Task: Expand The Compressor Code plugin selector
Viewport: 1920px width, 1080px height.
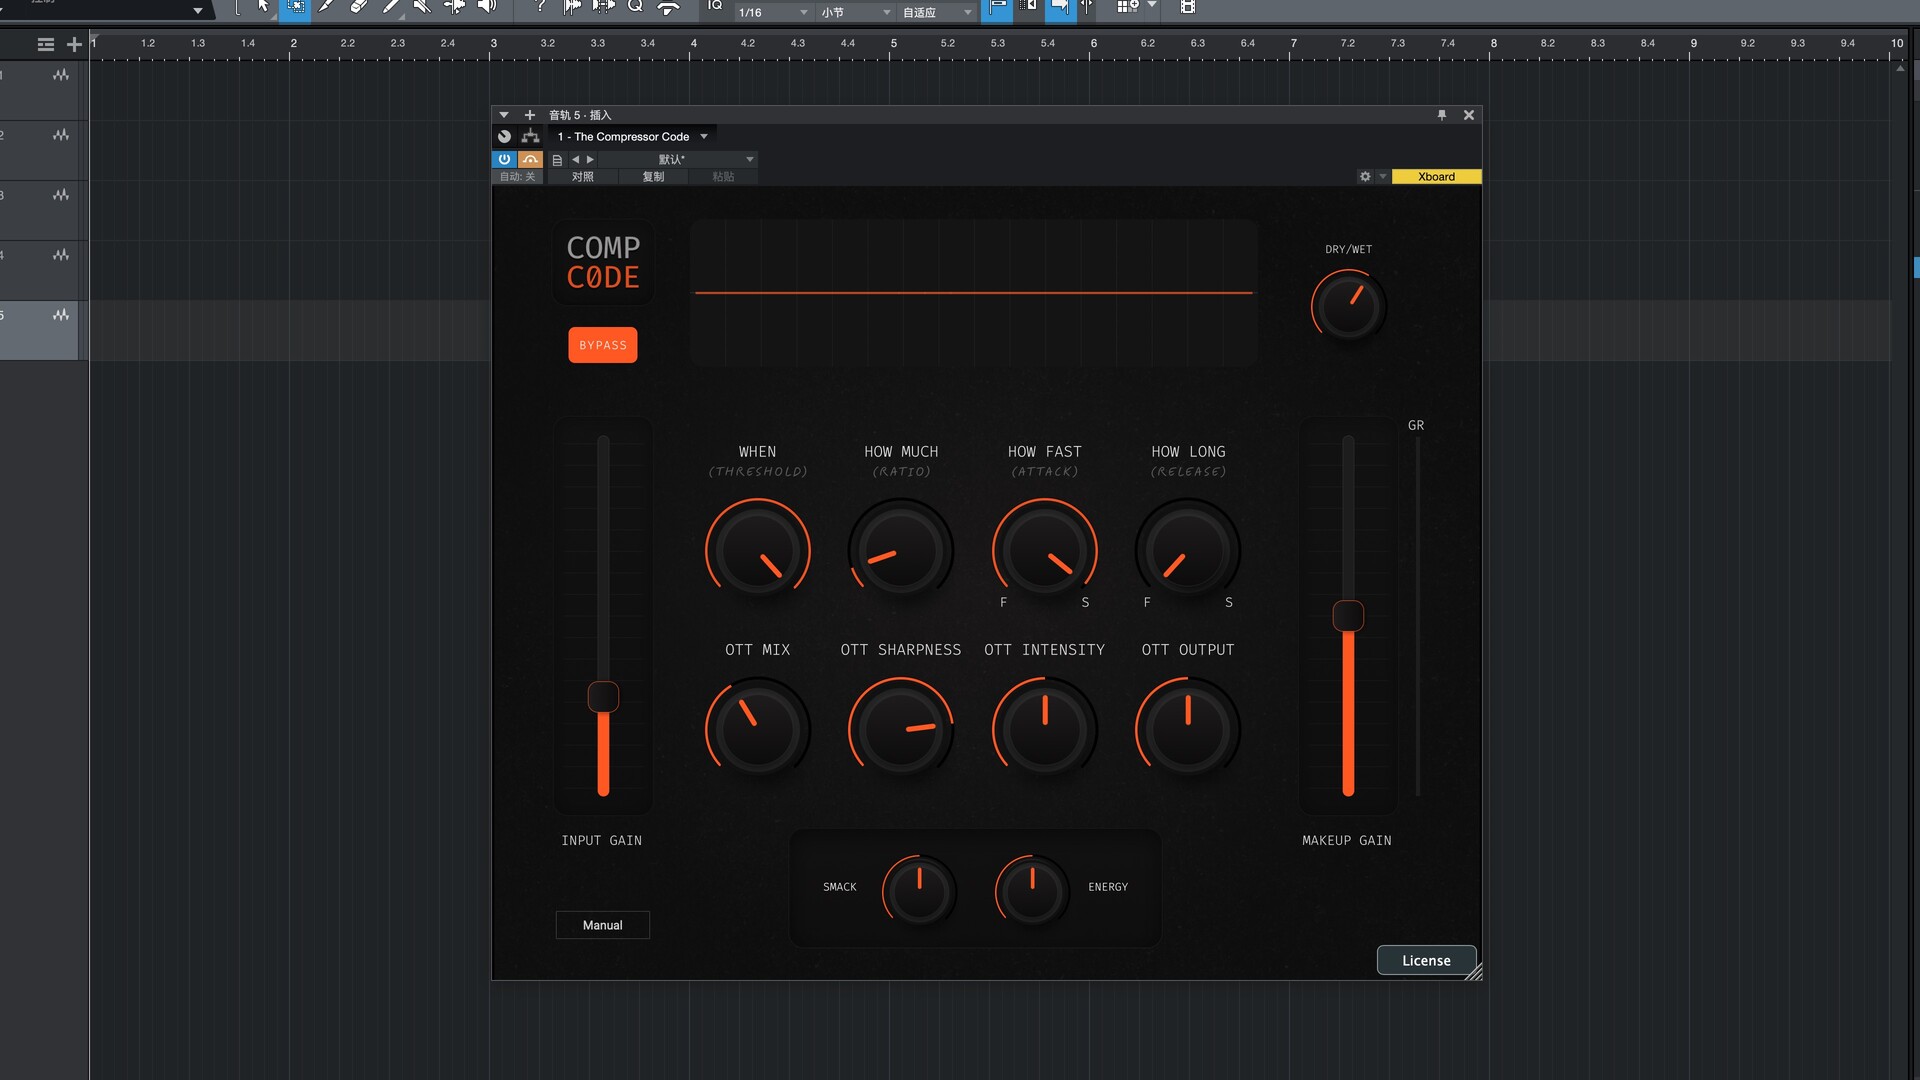Action: tap(704, 137)
